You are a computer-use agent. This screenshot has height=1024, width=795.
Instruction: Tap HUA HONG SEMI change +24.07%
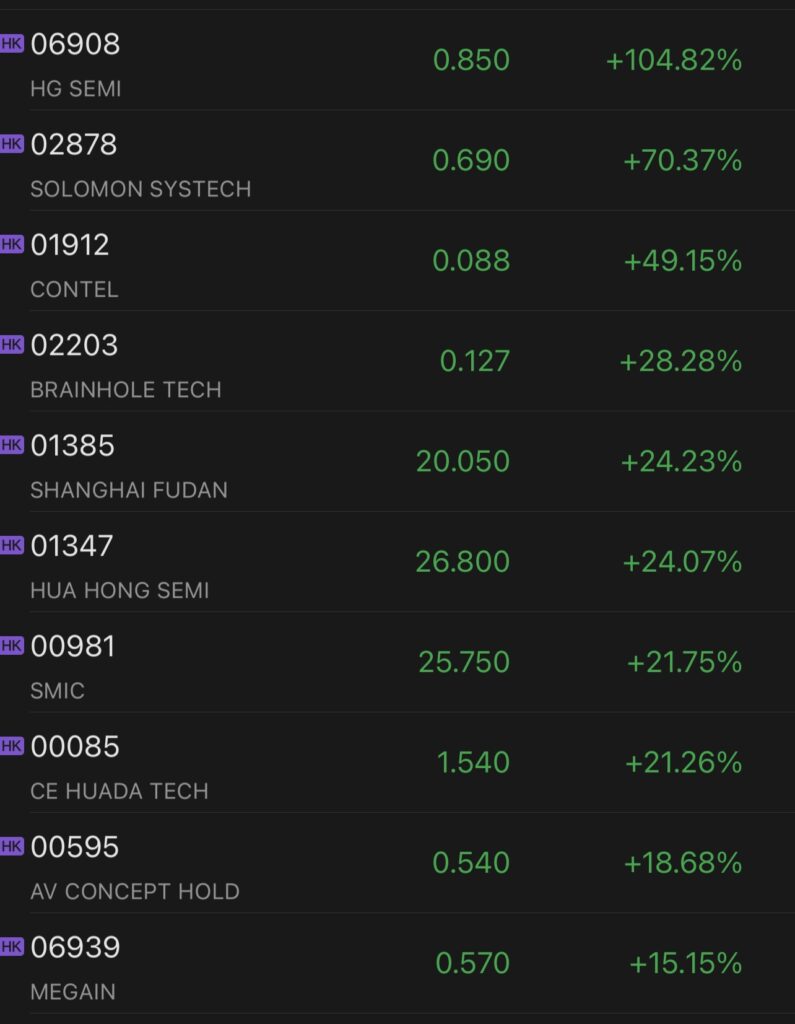(x=682, y=562)
